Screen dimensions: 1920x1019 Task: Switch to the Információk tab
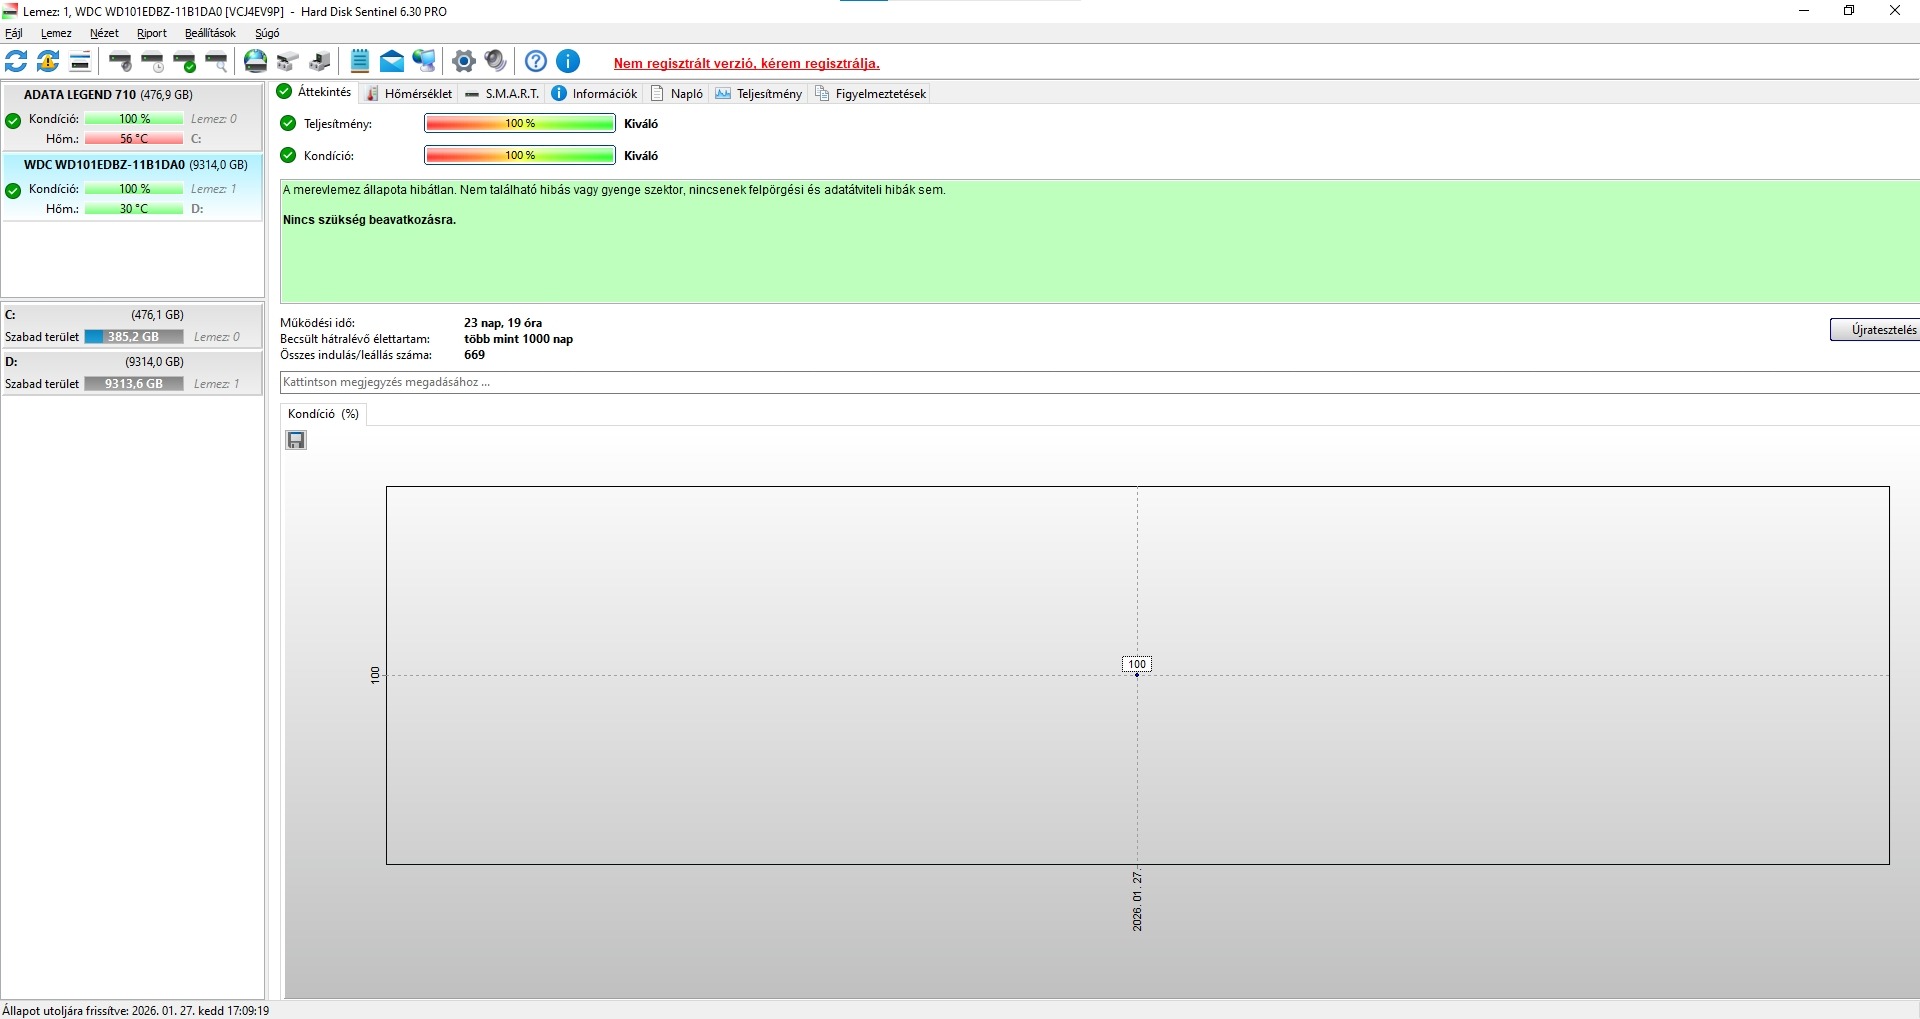595,93
